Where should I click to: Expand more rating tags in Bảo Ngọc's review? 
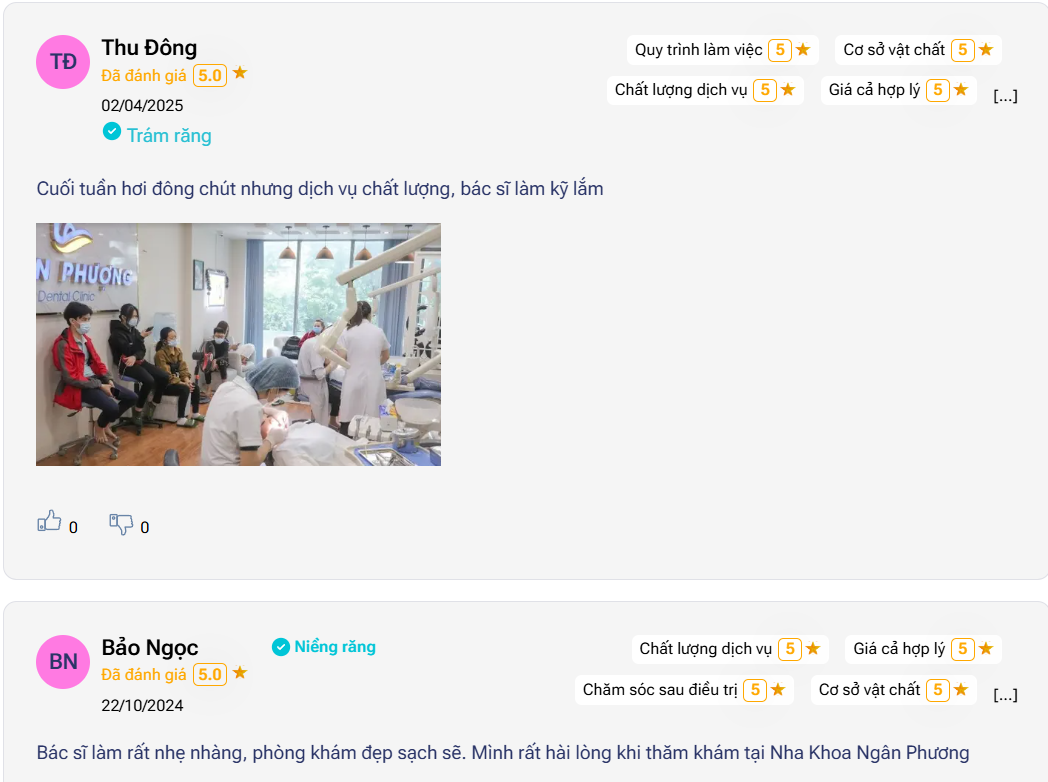tap(1005, 695)
